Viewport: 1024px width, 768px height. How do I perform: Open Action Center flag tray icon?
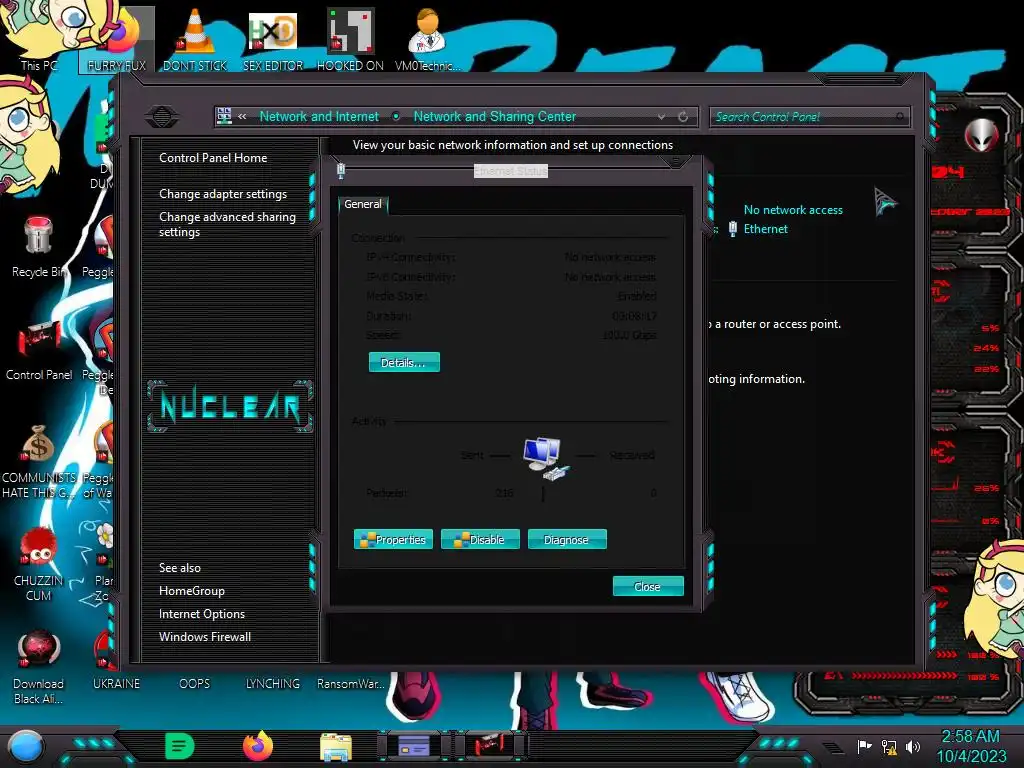pos(864,746)
